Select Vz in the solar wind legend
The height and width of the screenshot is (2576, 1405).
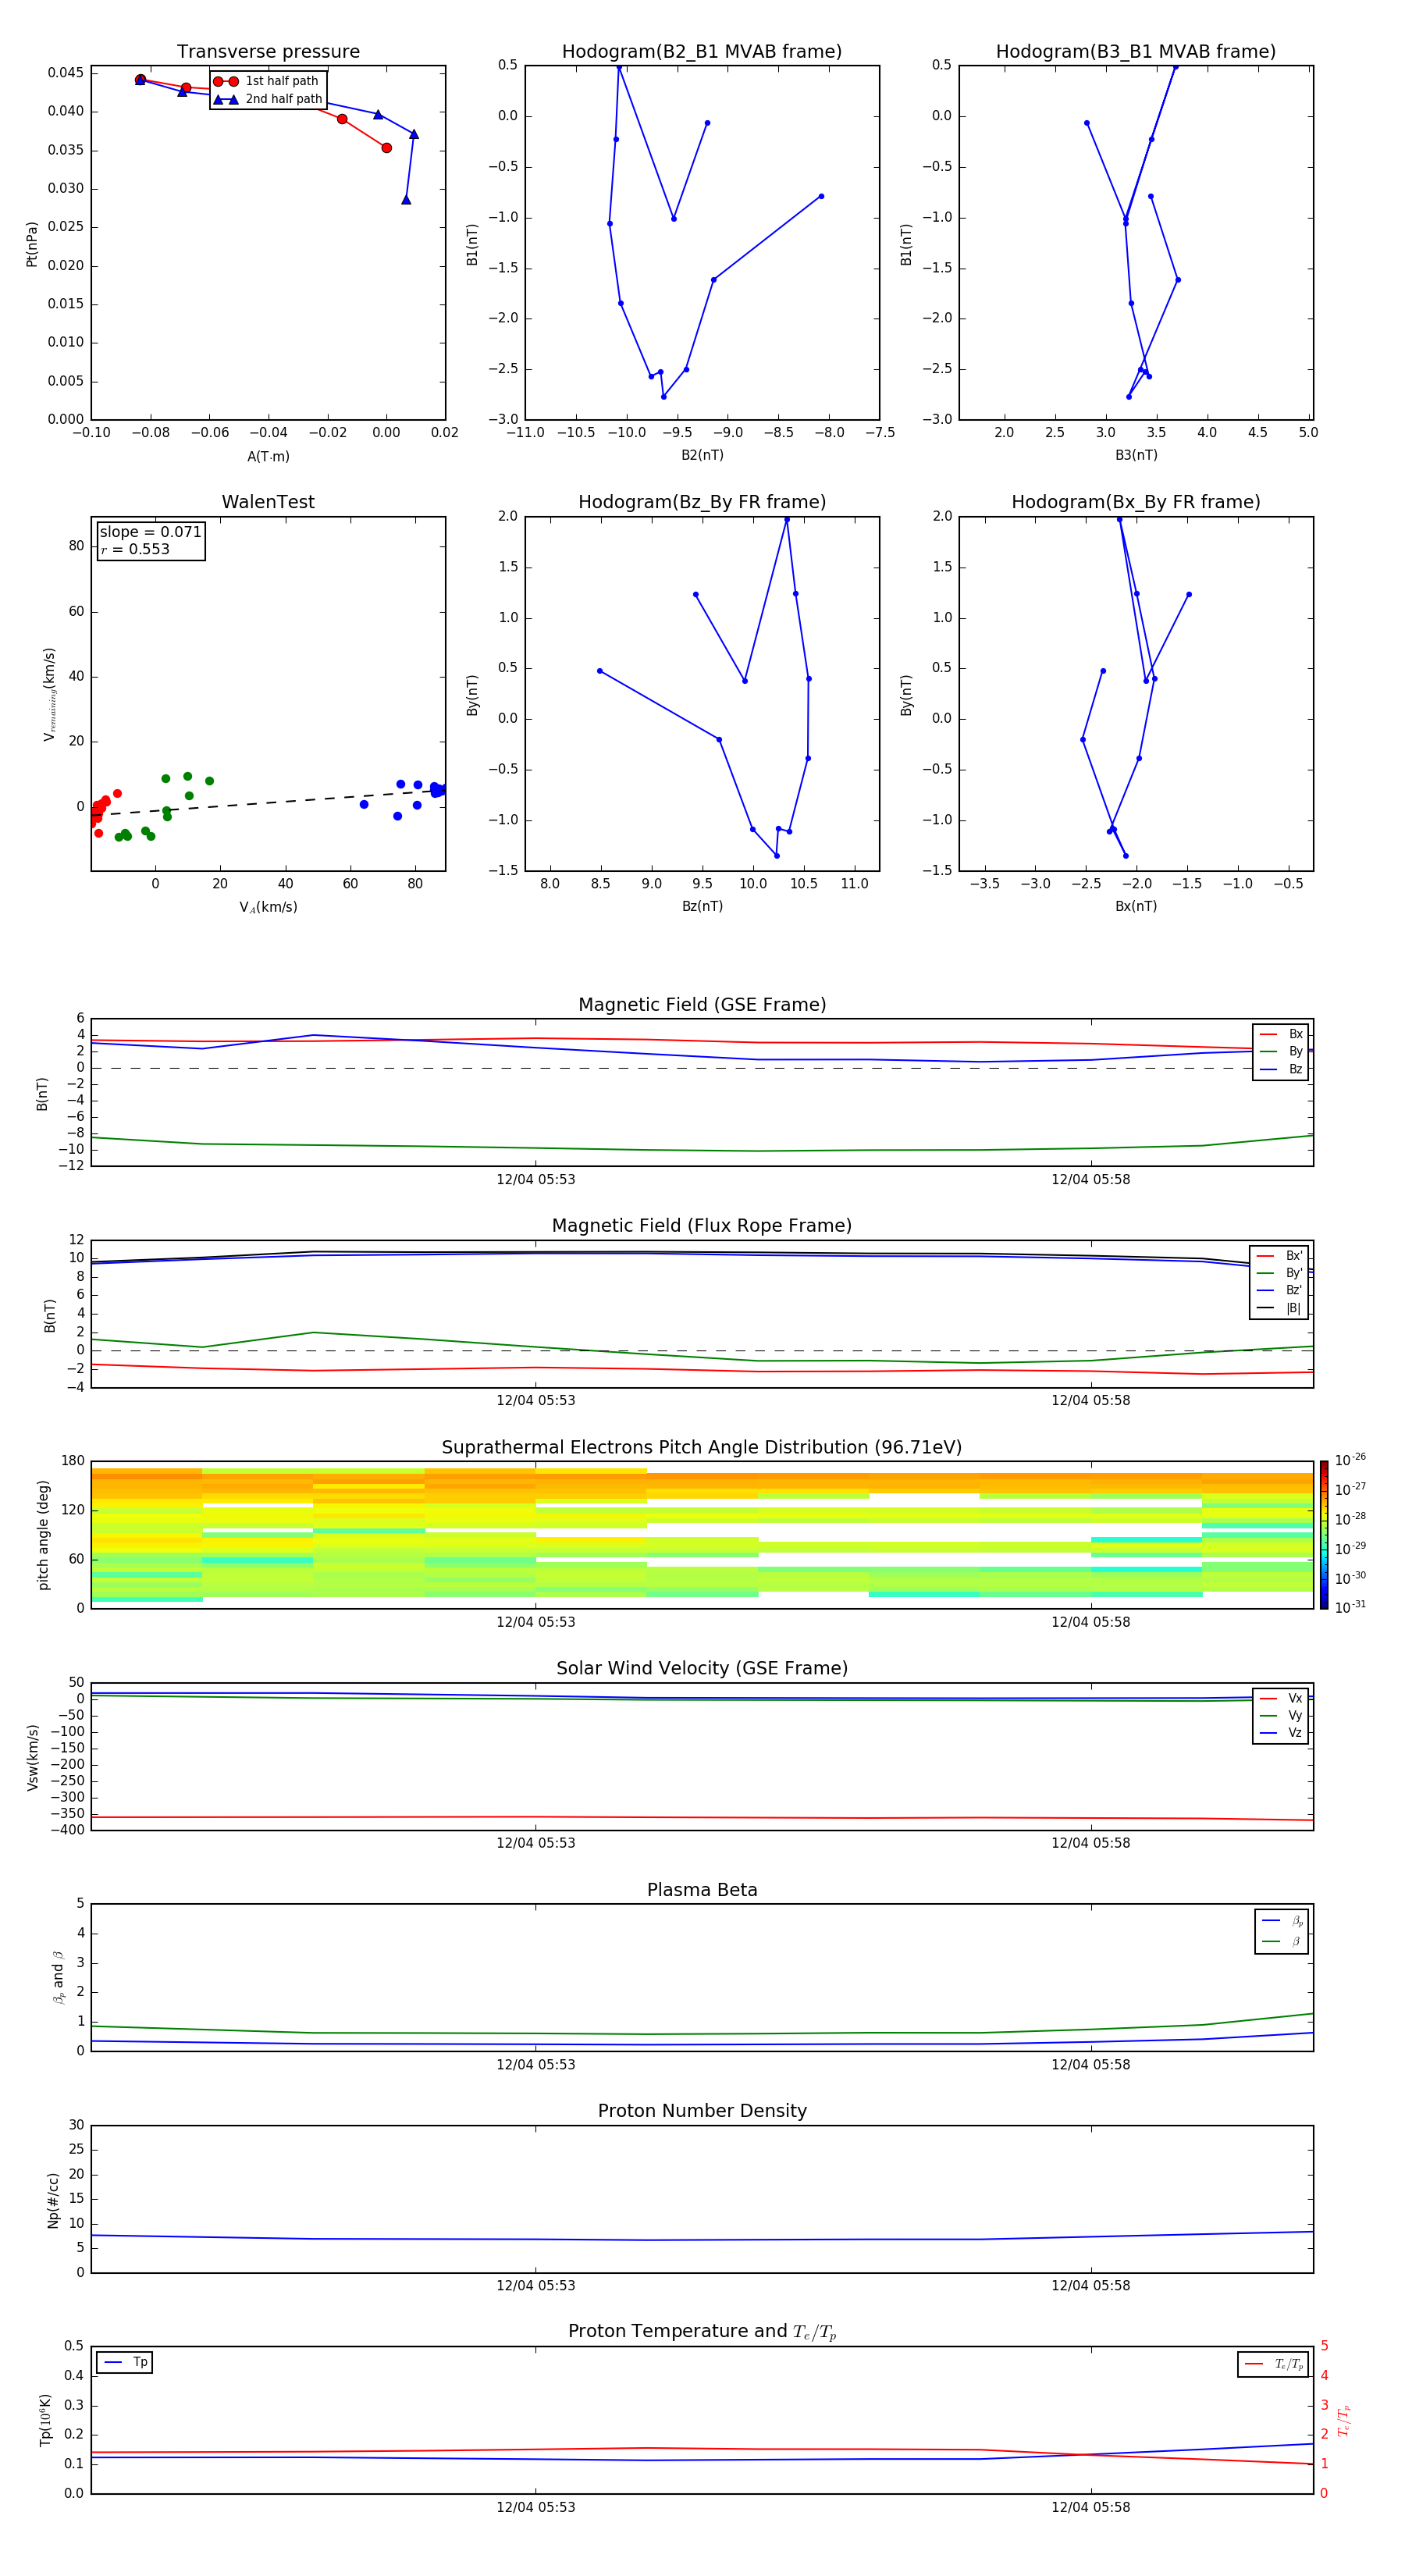click(x=1282, y=1732)
